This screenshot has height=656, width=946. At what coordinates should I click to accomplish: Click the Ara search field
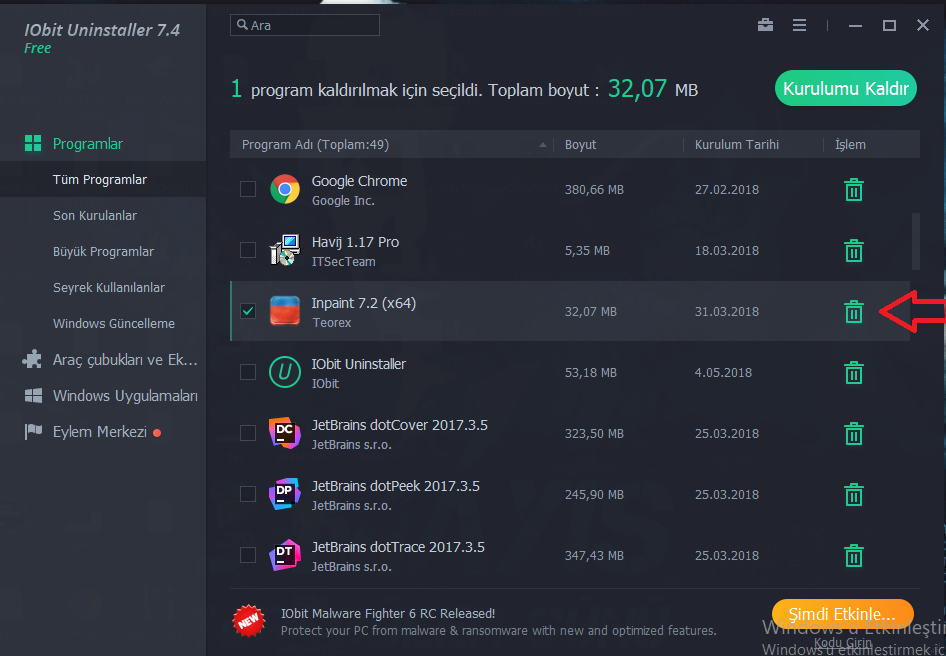pos(305,25)
